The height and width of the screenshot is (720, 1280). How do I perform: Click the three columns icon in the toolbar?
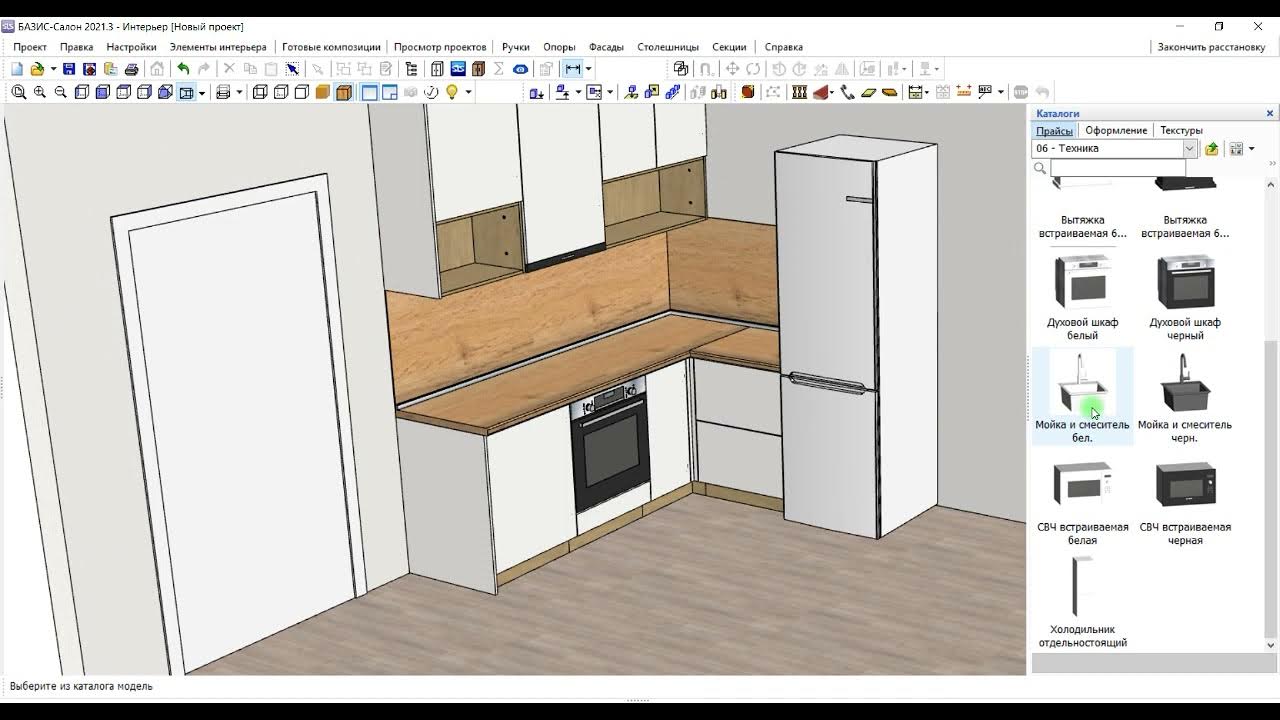[x=799, y=92]
